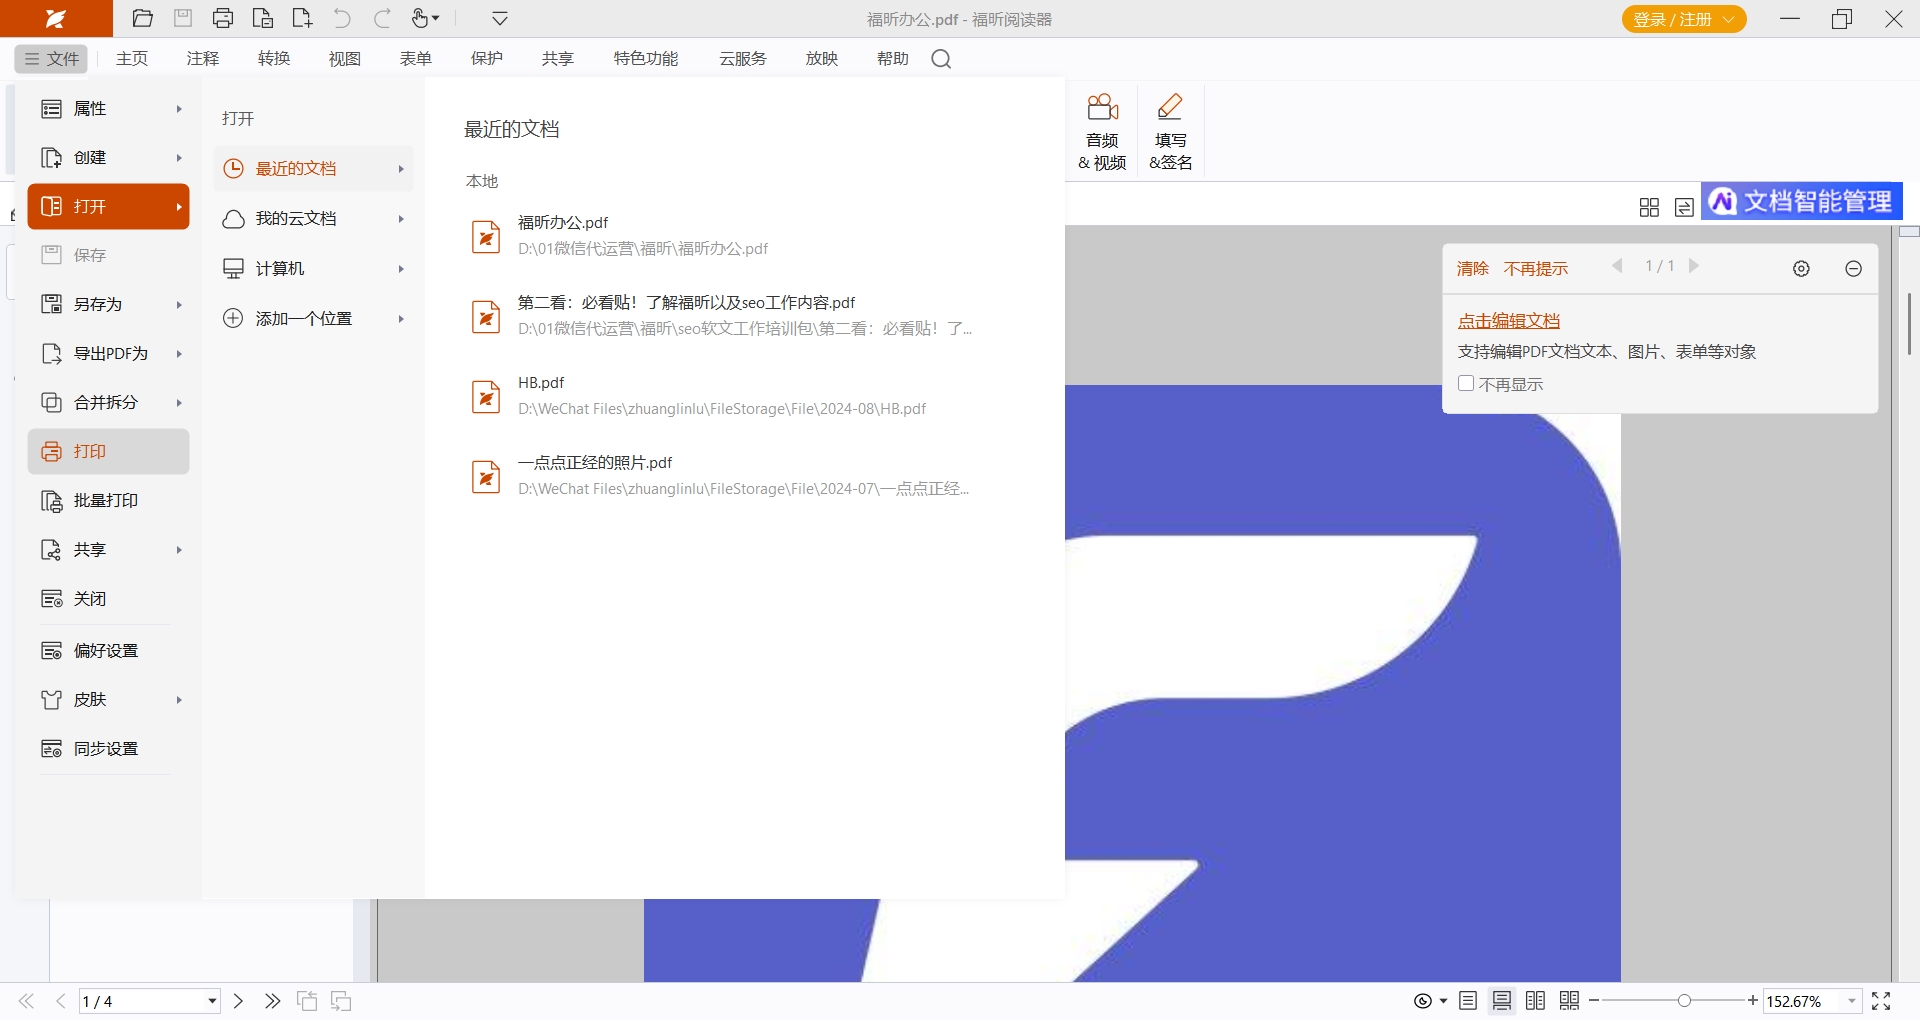Expand the 合并拆分 submenu
The image size is (1920, 1020).
[x=109, y=403]
